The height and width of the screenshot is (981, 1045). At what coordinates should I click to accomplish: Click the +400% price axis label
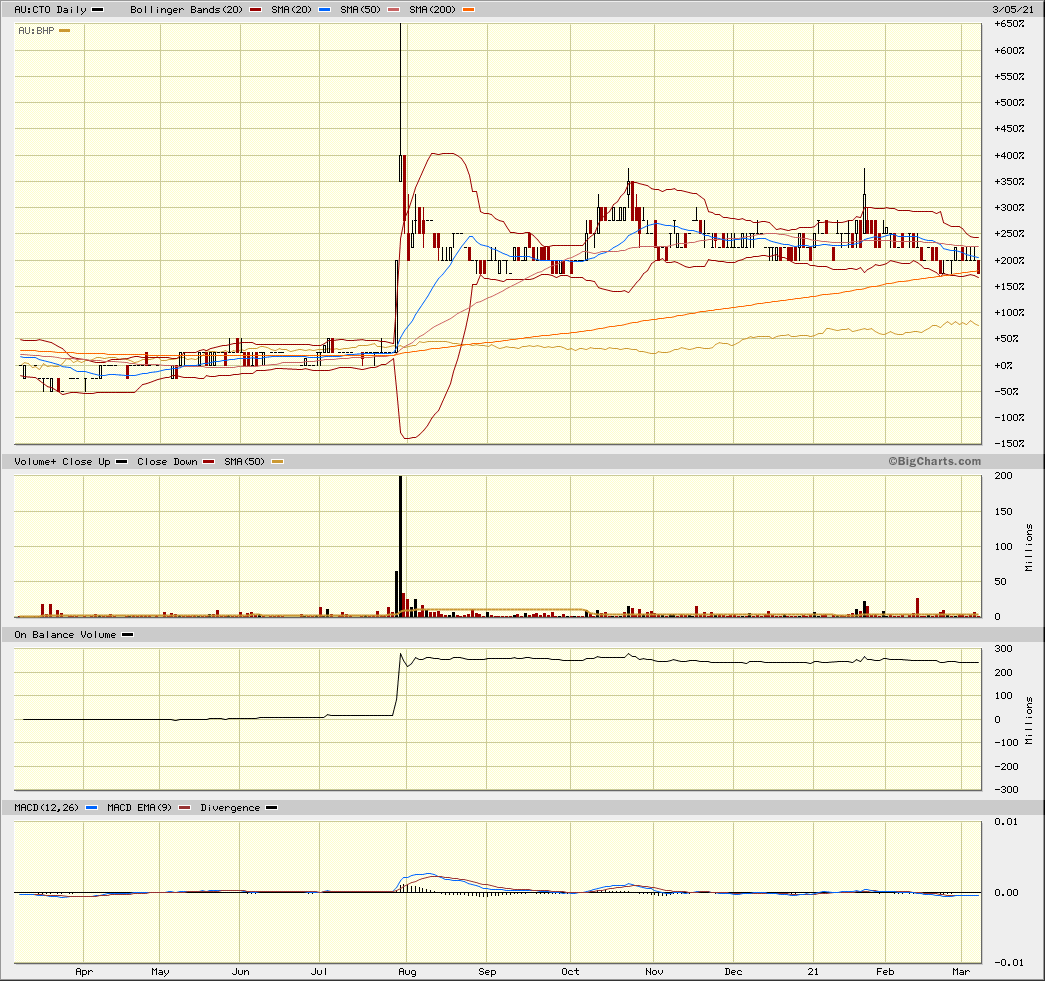click(x=1009, y=155)
